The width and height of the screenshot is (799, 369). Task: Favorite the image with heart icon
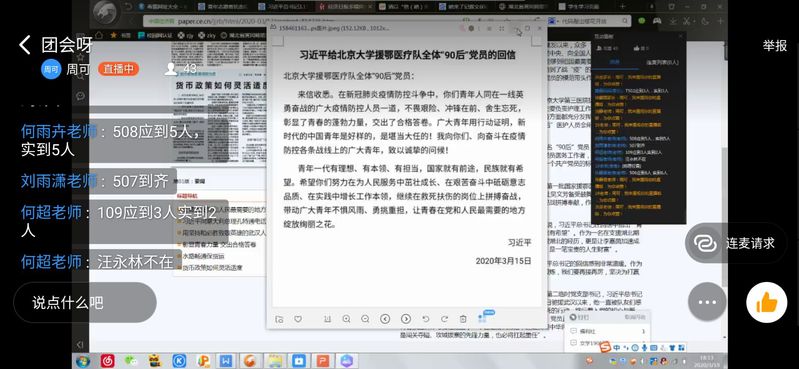298,319
